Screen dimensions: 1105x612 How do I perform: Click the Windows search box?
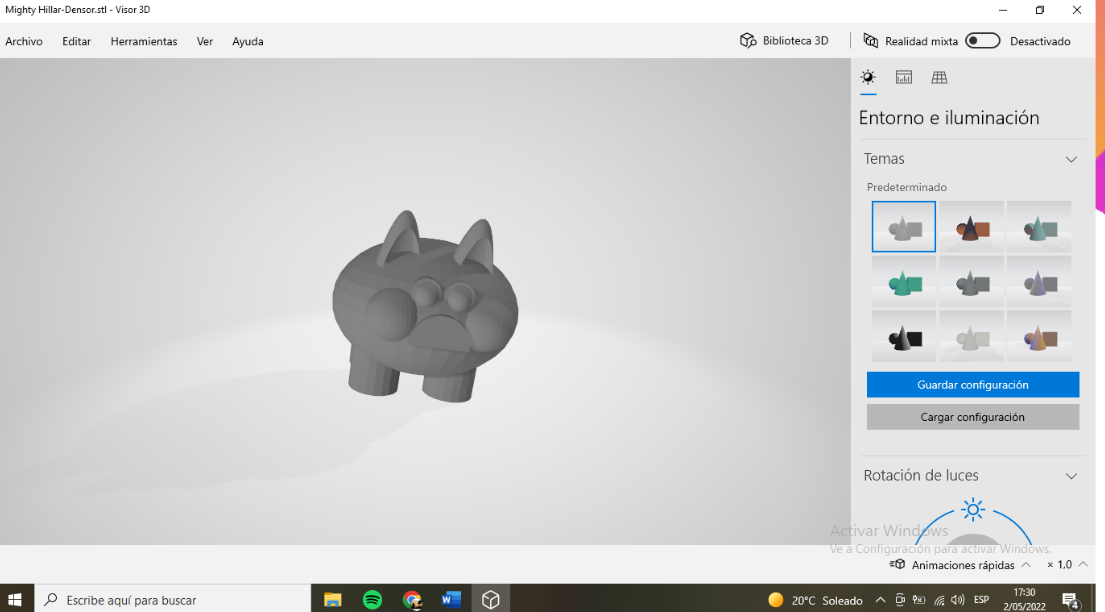click(x=172, y=600)
